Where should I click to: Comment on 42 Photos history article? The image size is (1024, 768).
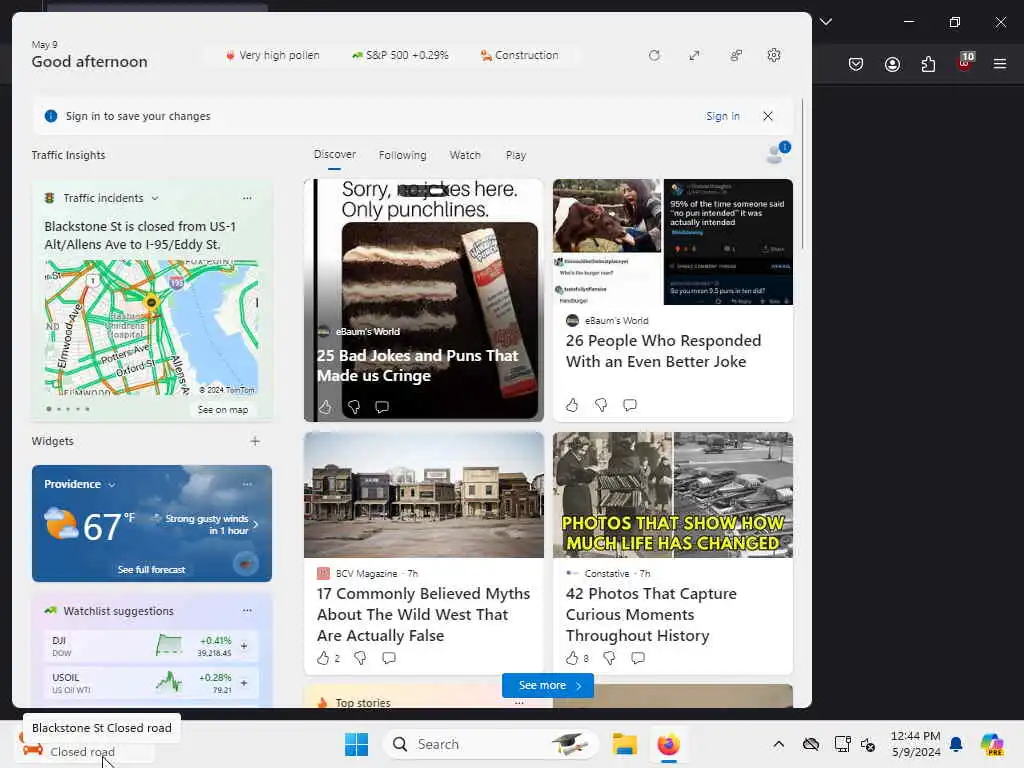(x=638, y=658)
